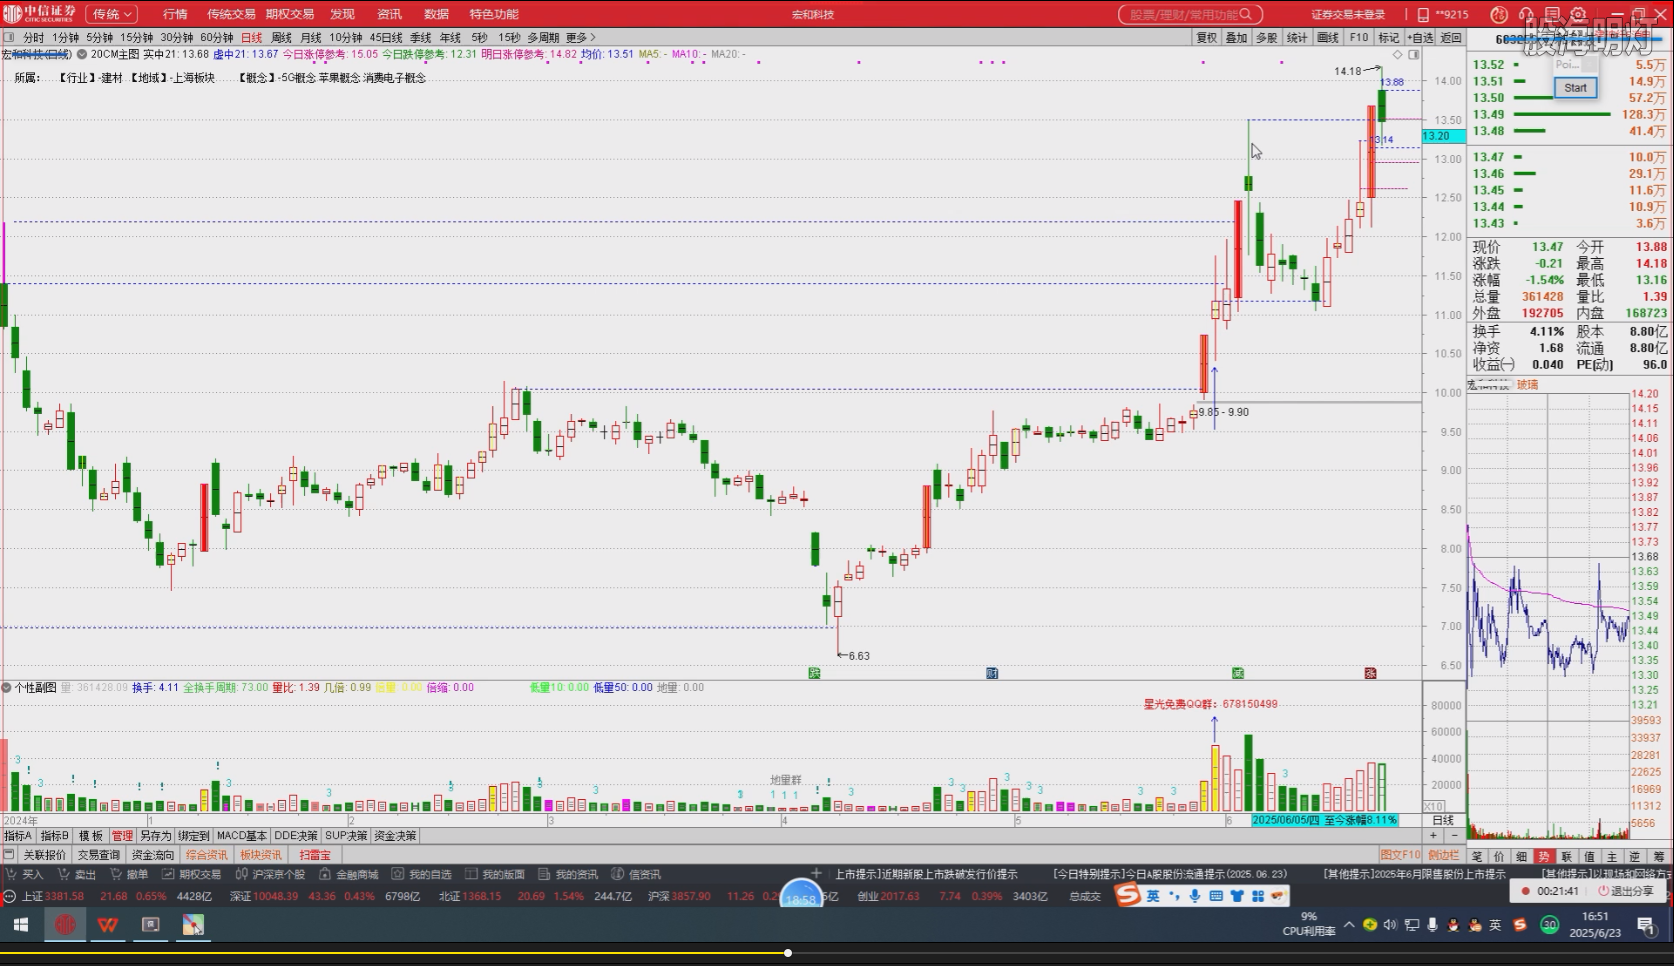Select the 指标B tab
The image size is (1674, 966).
tap(54, 836)
